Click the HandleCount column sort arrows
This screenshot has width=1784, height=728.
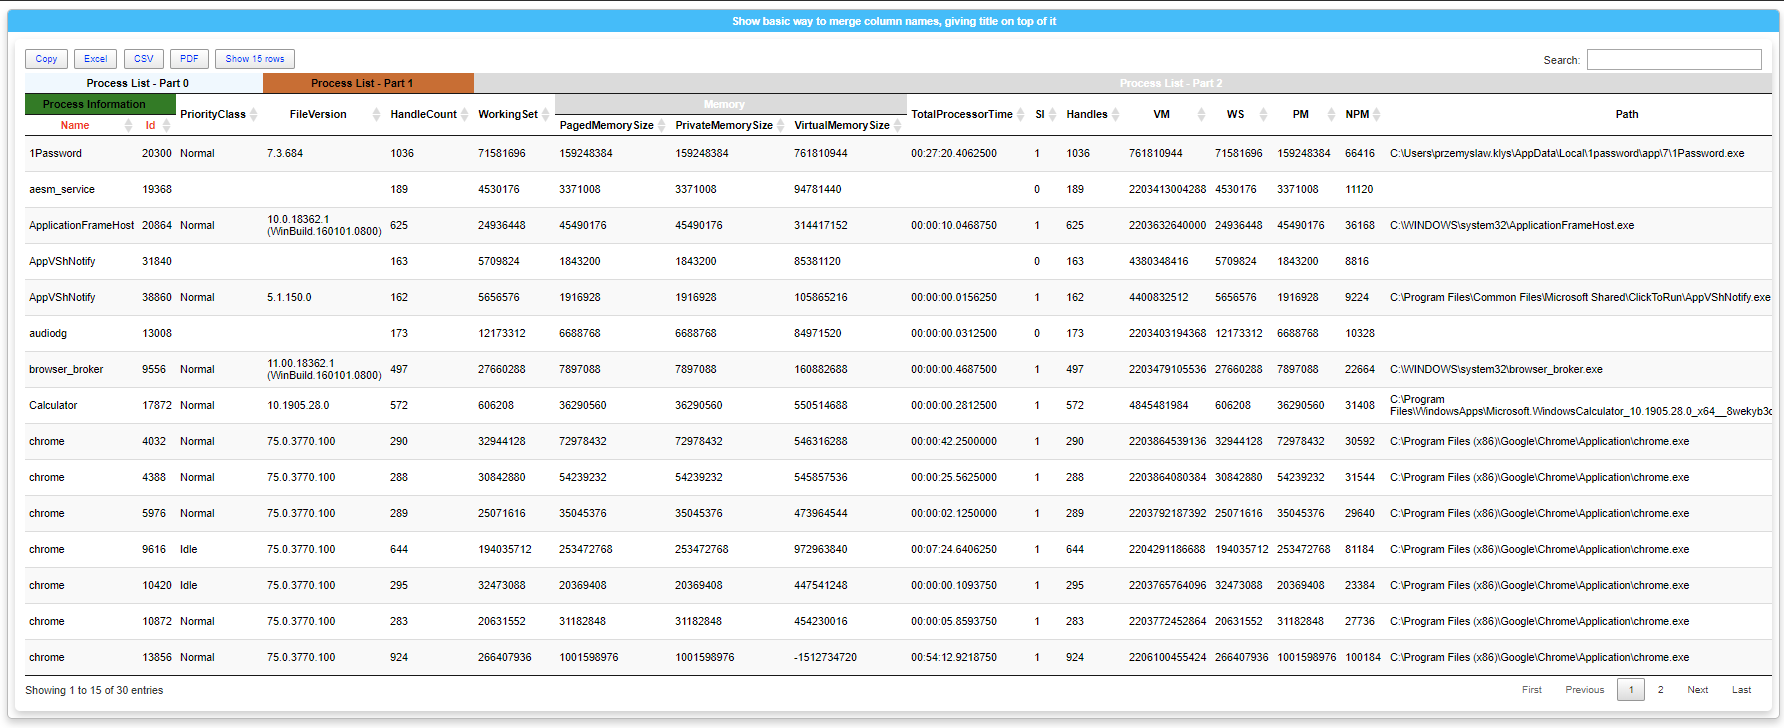(465, 115)
